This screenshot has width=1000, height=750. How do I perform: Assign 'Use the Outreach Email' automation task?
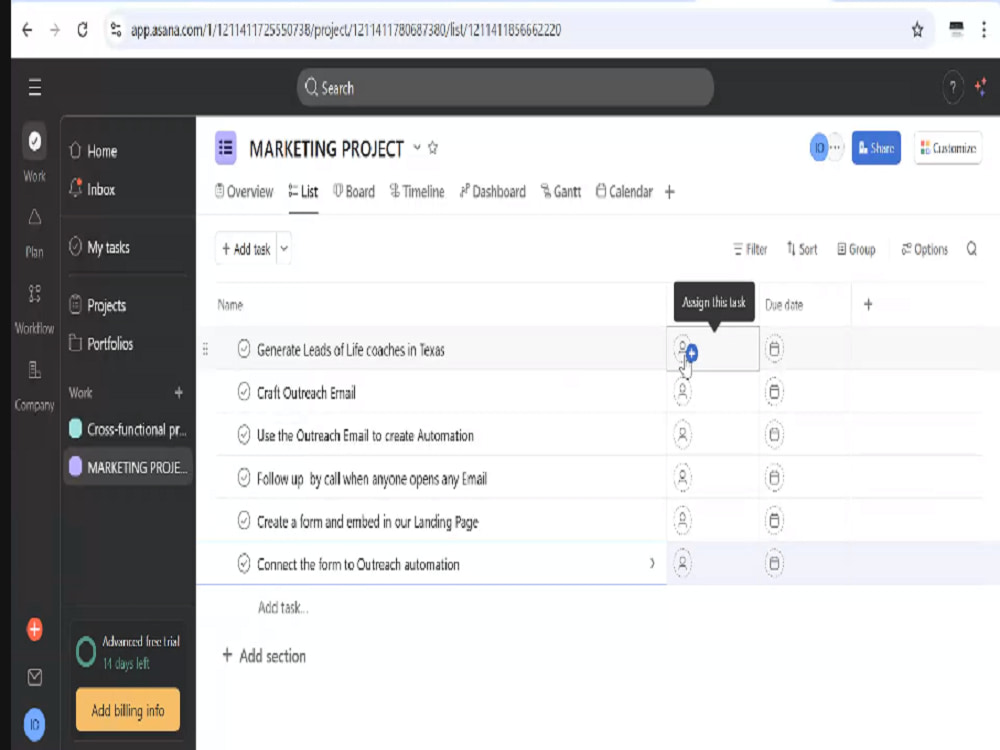coord(682,435)
